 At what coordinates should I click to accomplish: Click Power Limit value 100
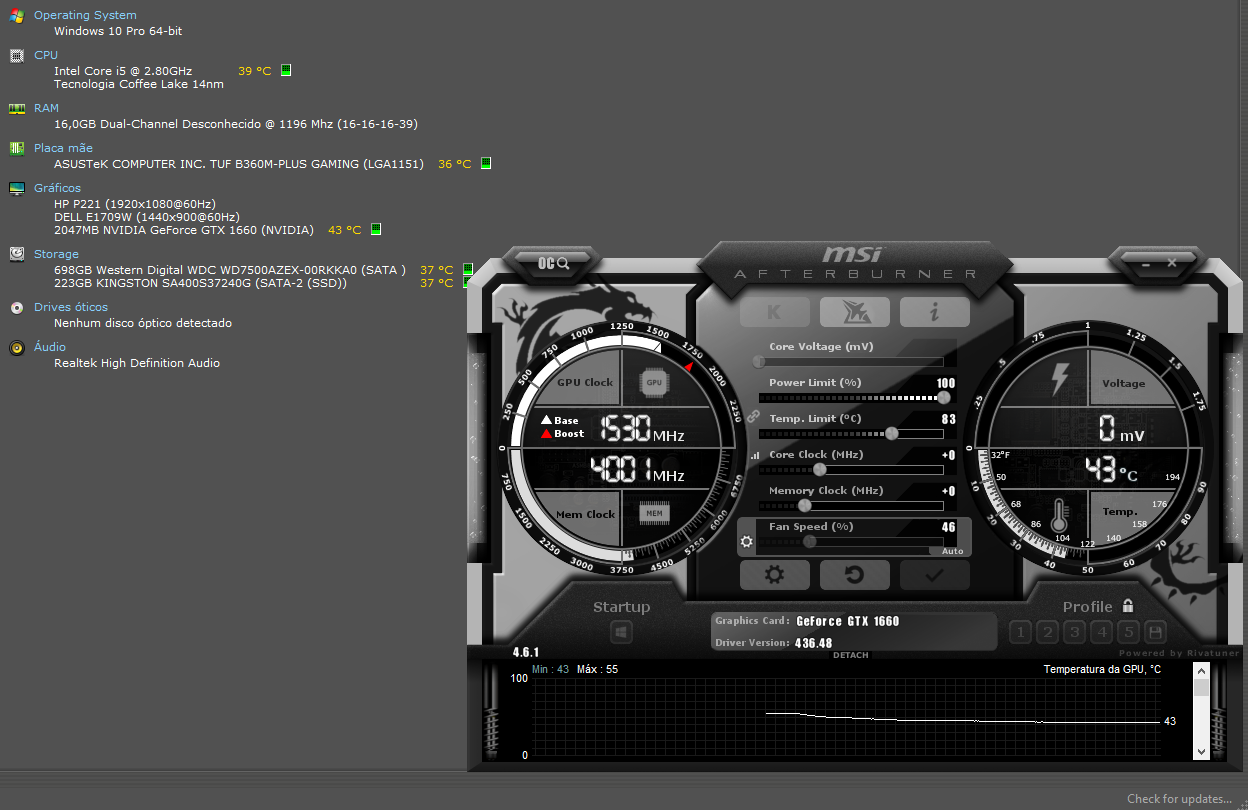pyautogui.click(x=945, y=383)
